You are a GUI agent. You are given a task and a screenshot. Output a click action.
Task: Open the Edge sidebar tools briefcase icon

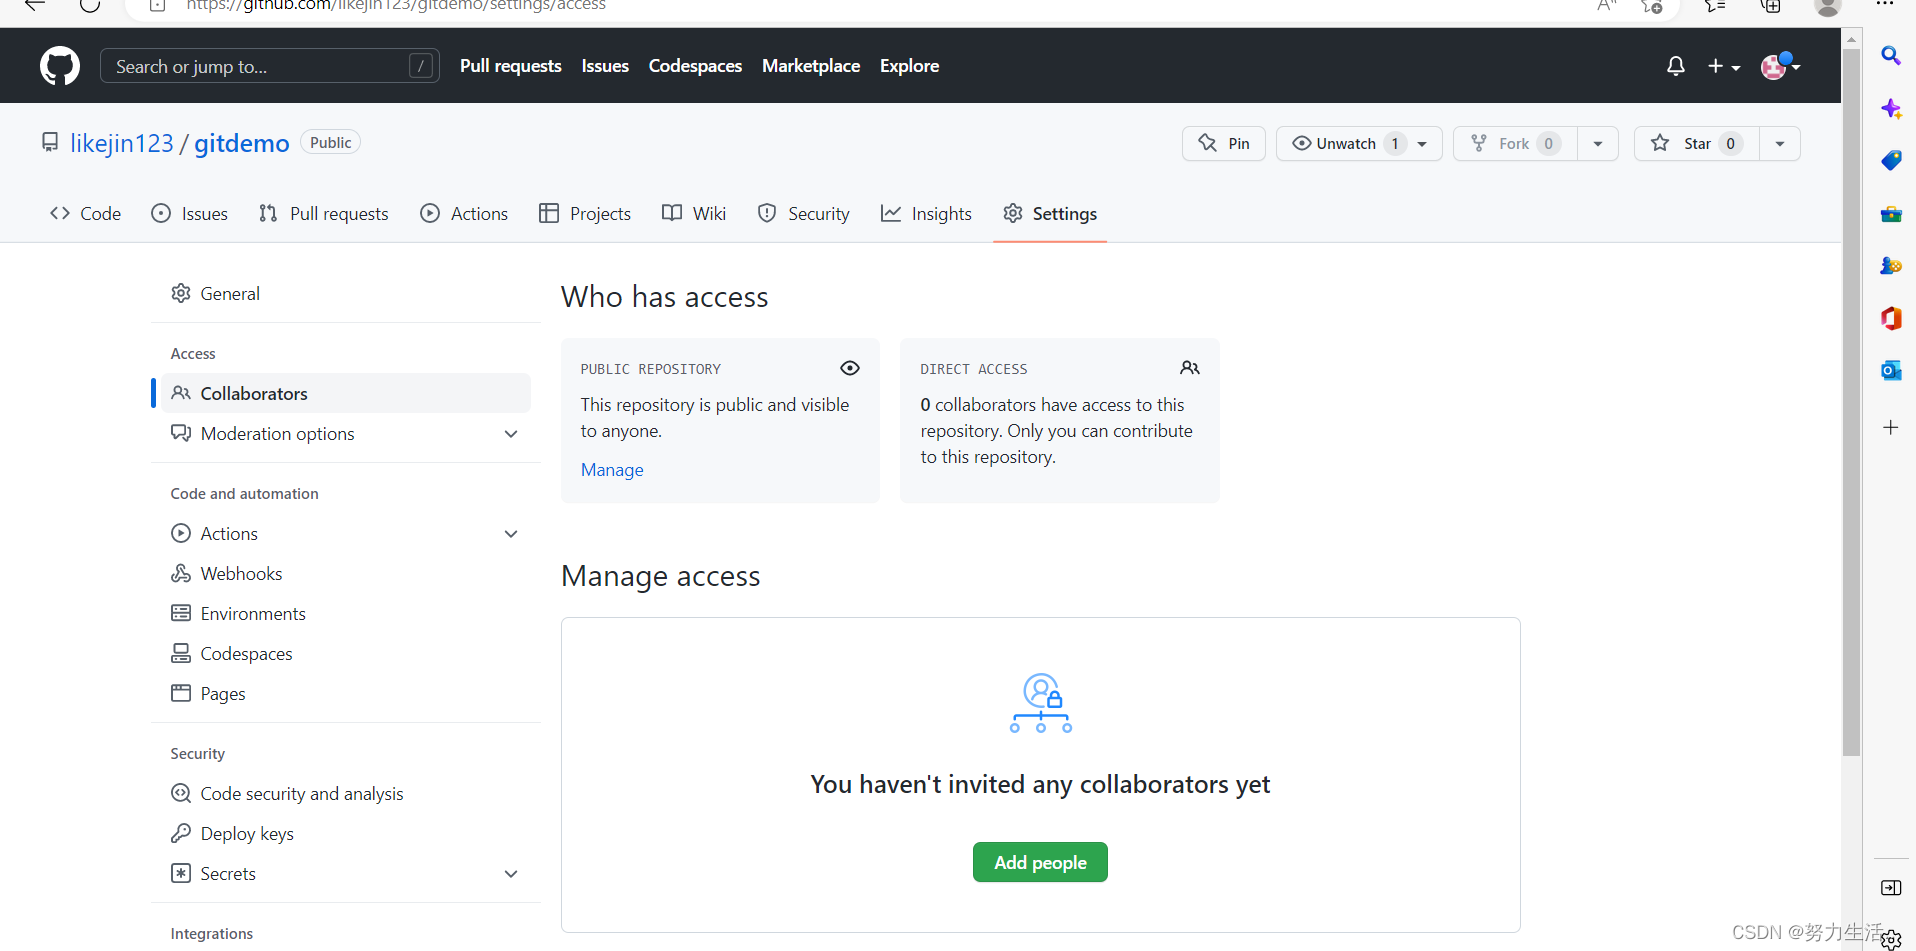click(1890, 213)
